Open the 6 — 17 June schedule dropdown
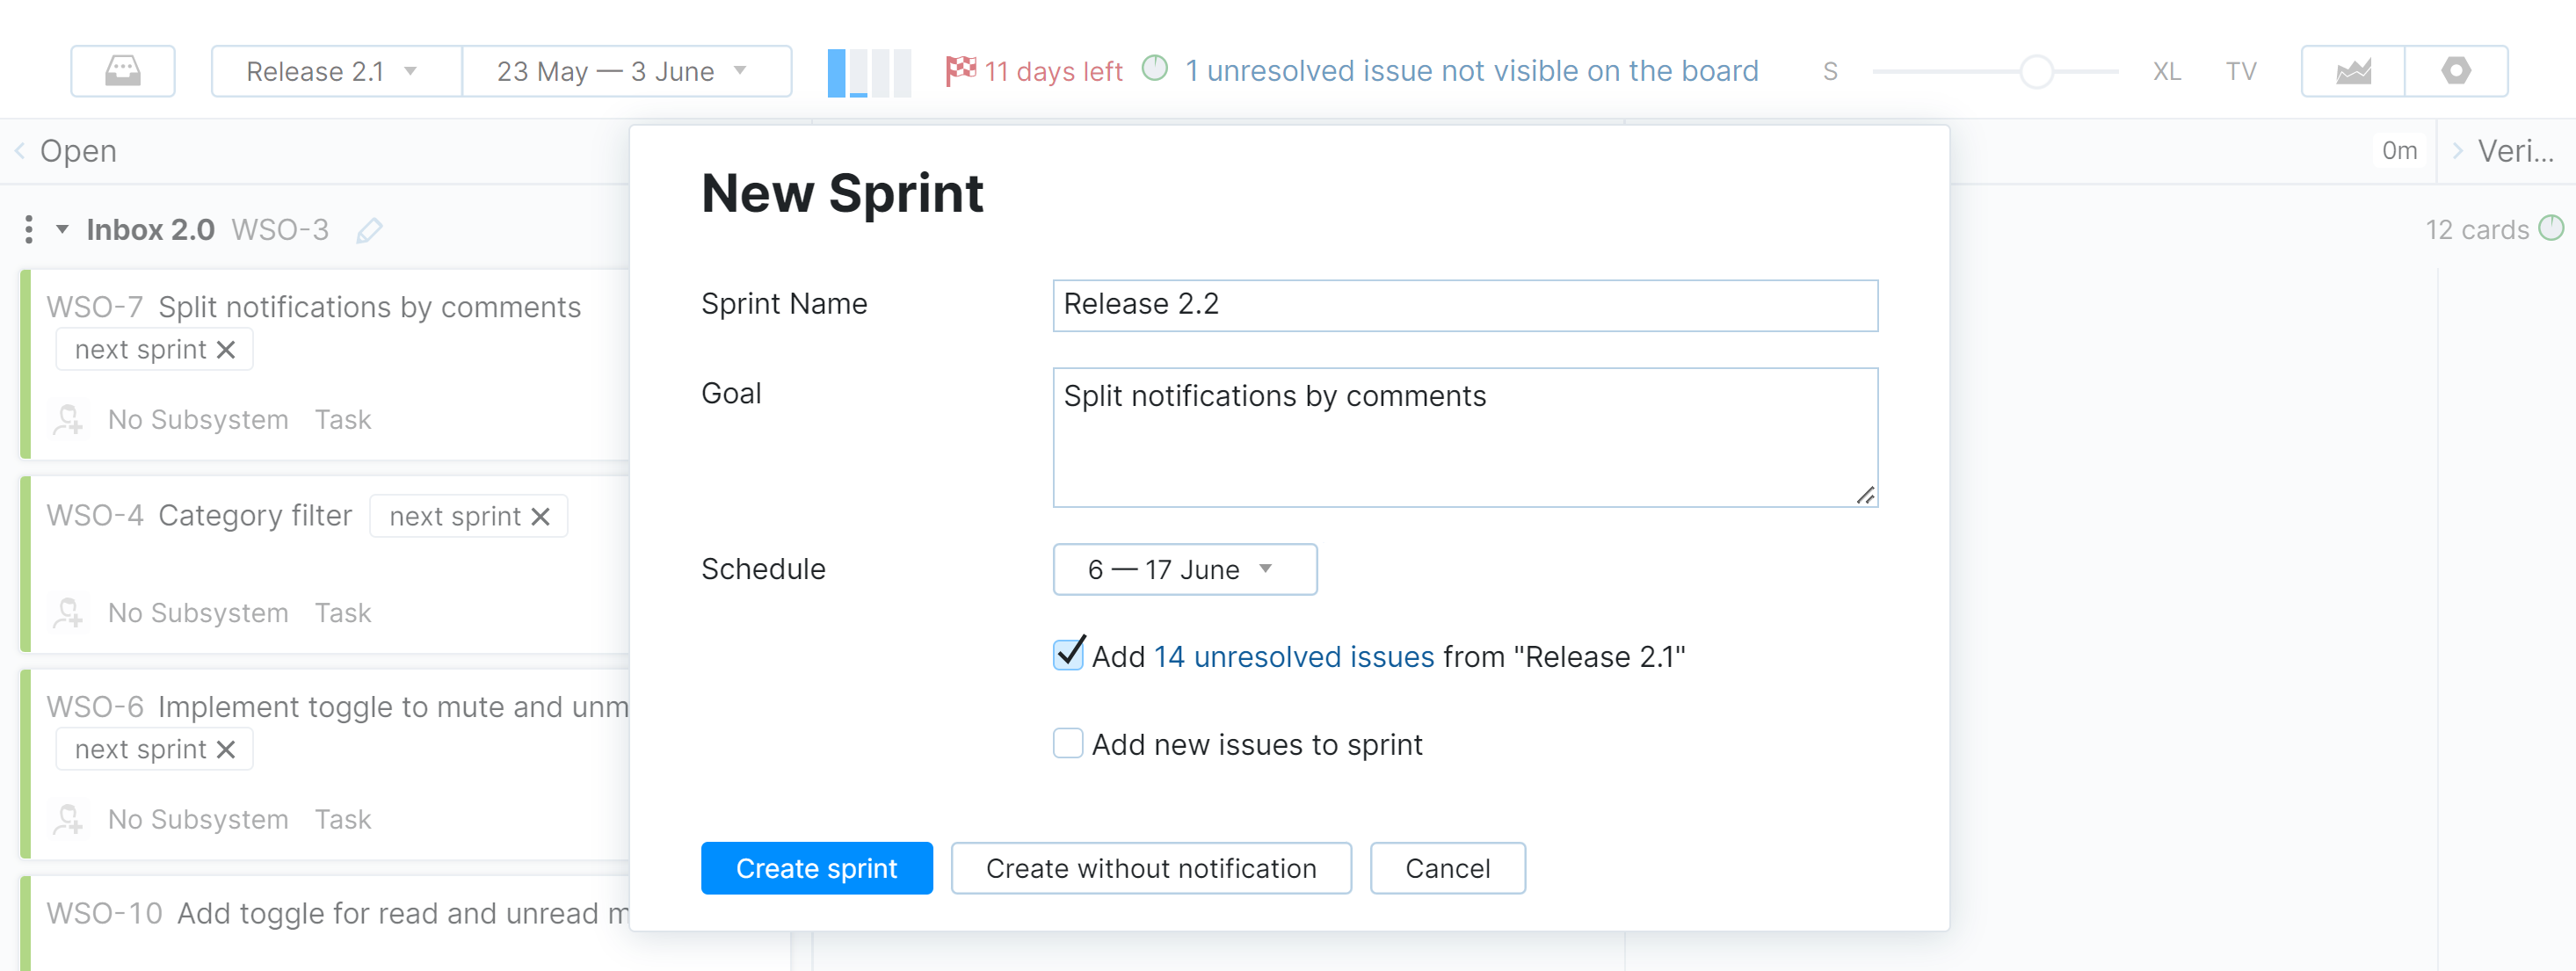This screenshot has height=971, width=2576. click(x=1184, y=569)
